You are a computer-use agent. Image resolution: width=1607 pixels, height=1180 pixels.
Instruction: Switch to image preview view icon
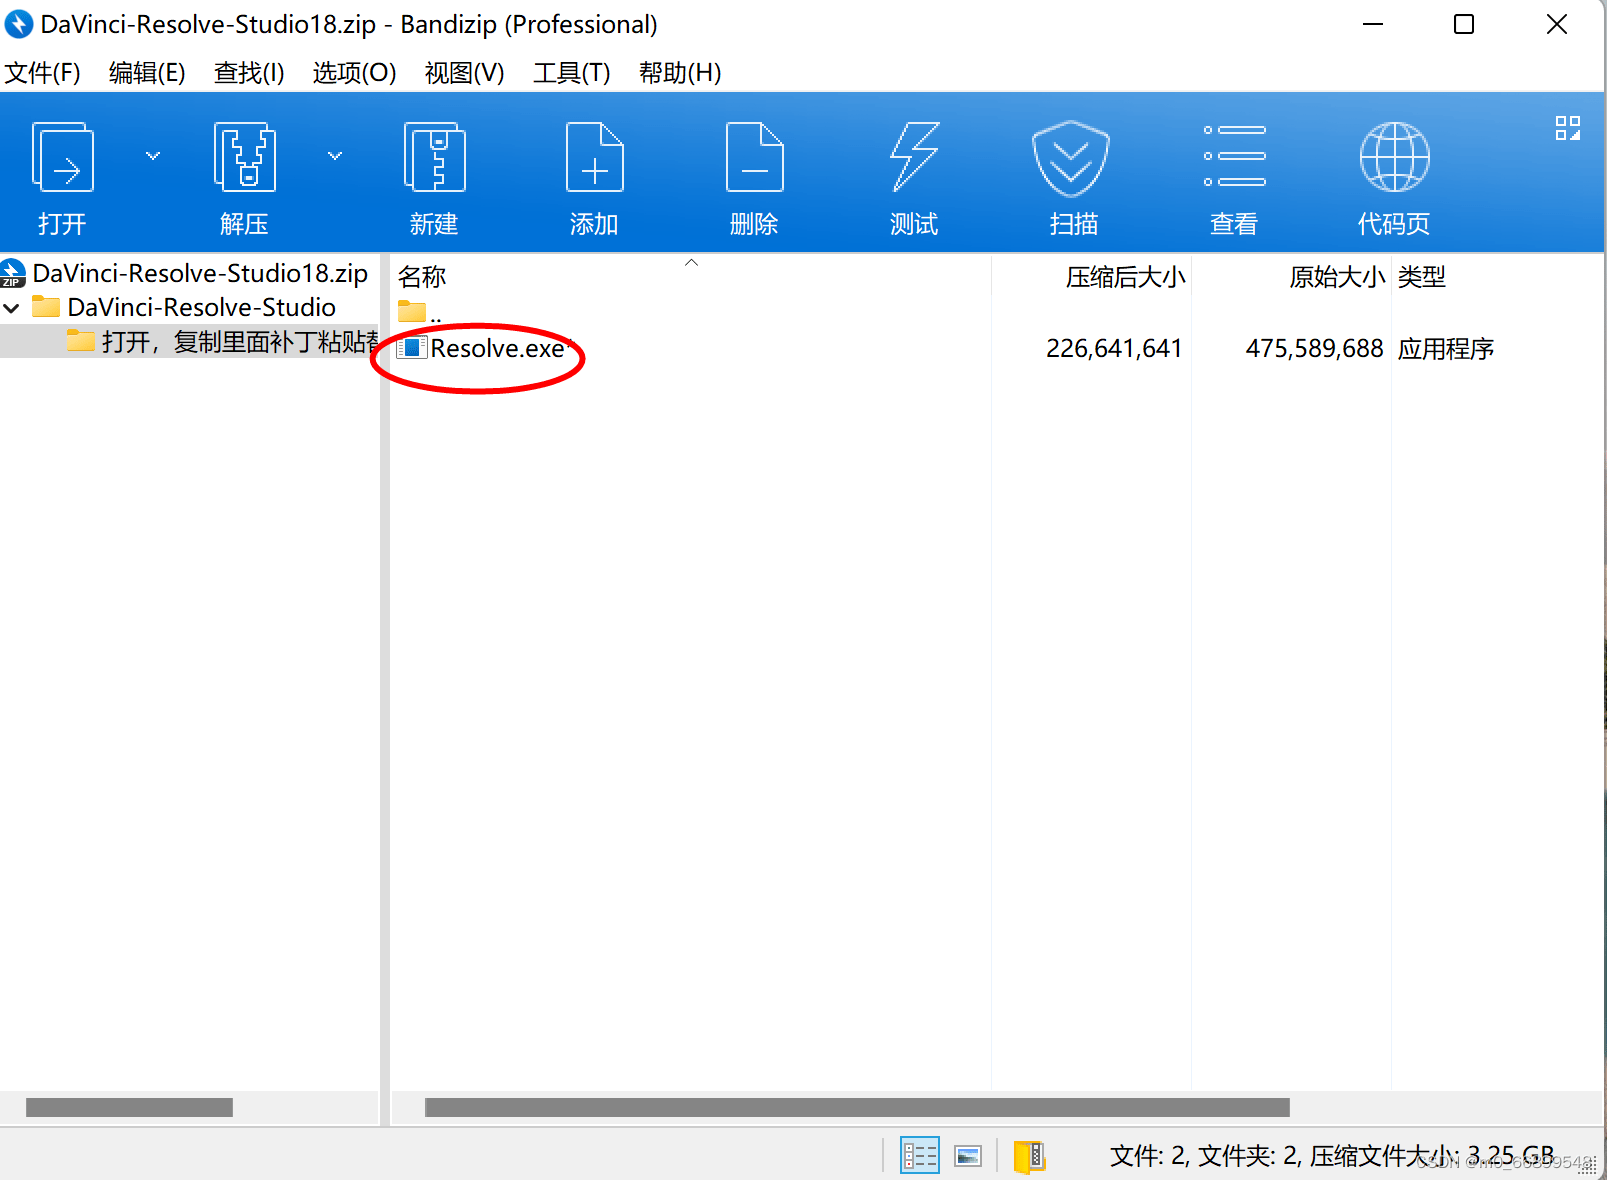pos(968,1156)
